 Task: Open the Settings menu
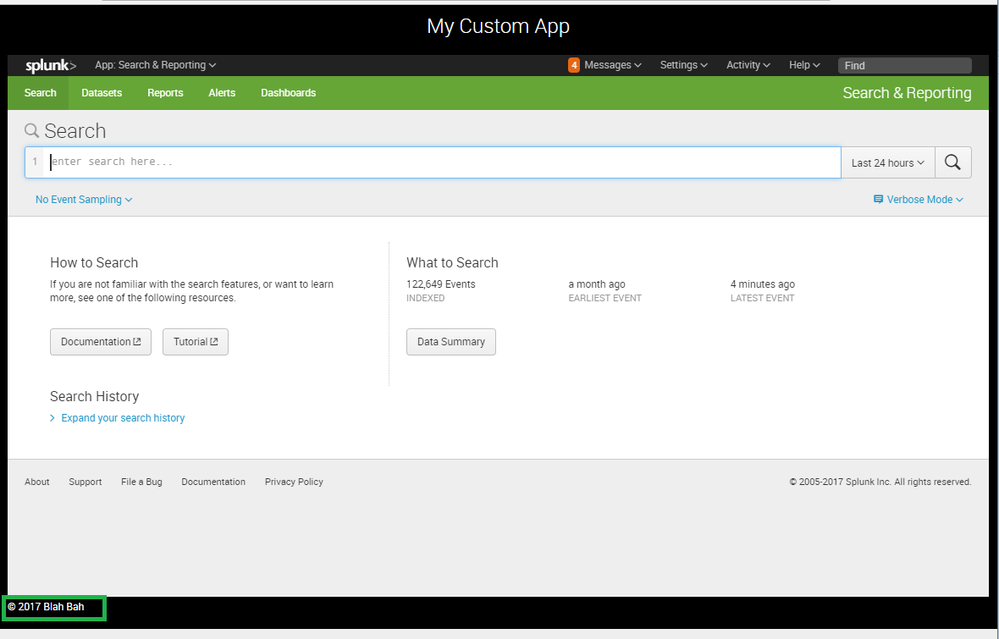684,65
